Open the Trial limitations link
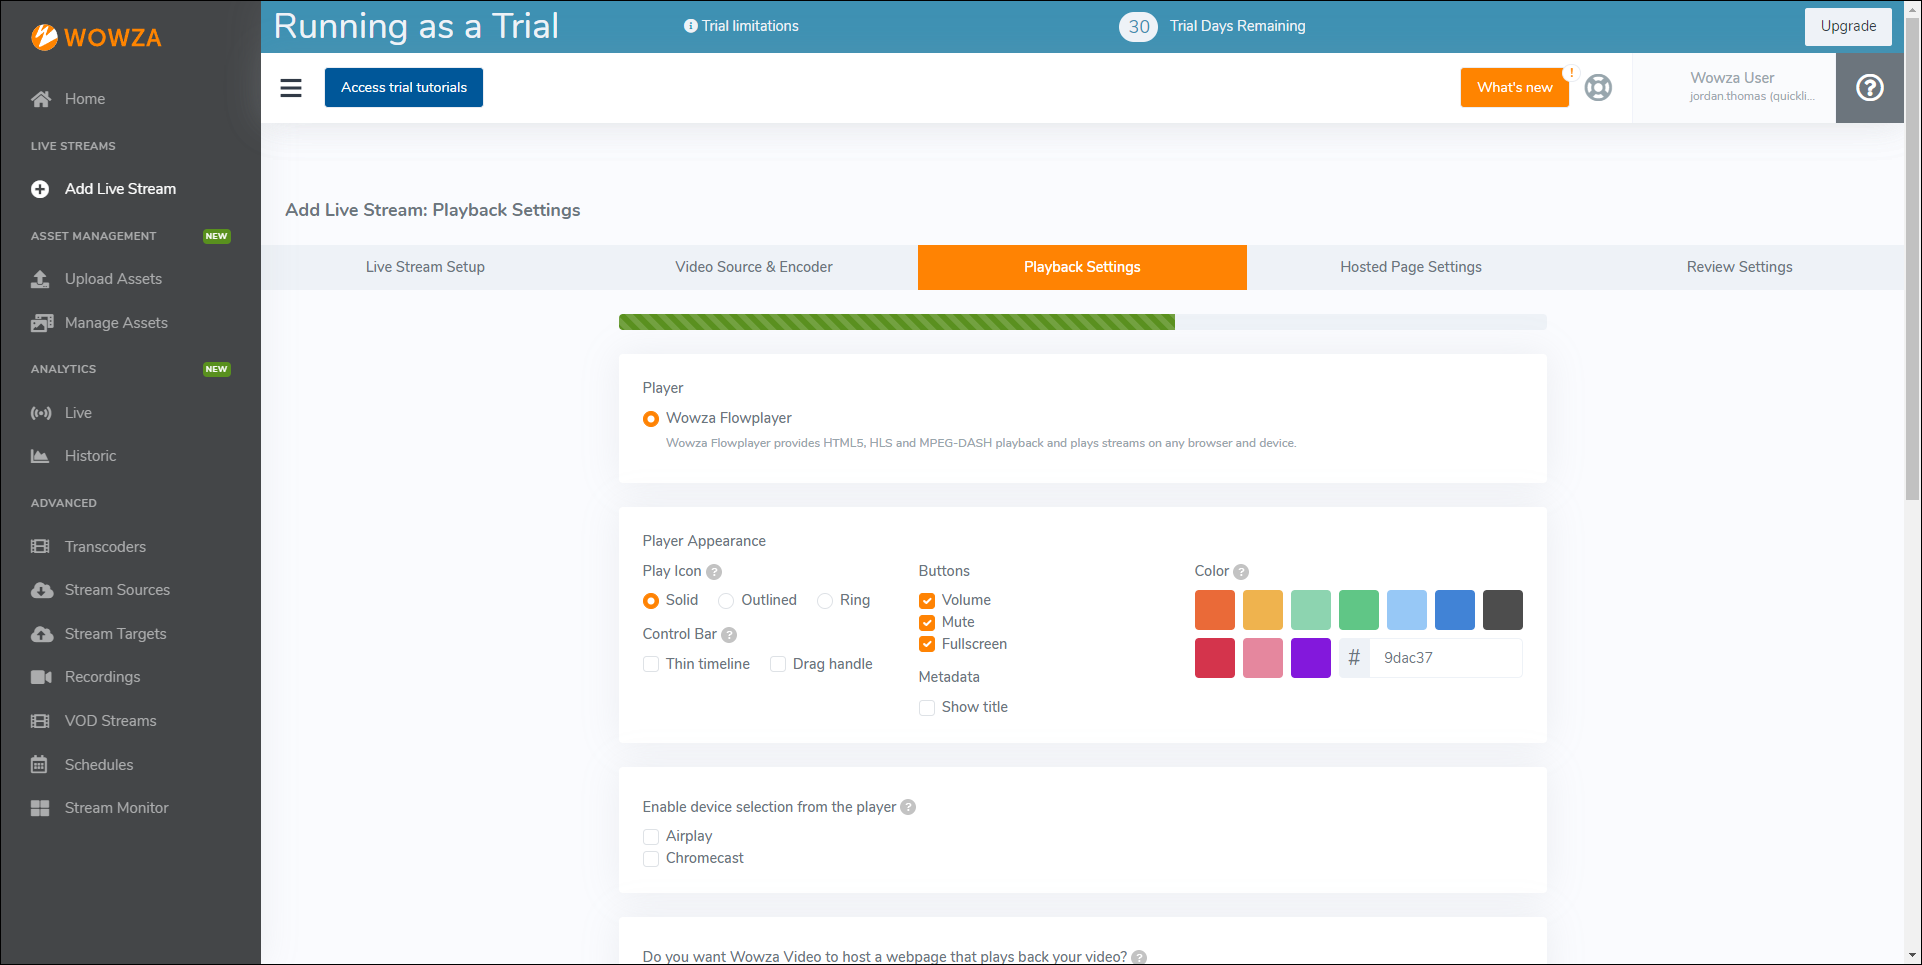This screenshot has height=965, width=1922. (x=741, y=26)
